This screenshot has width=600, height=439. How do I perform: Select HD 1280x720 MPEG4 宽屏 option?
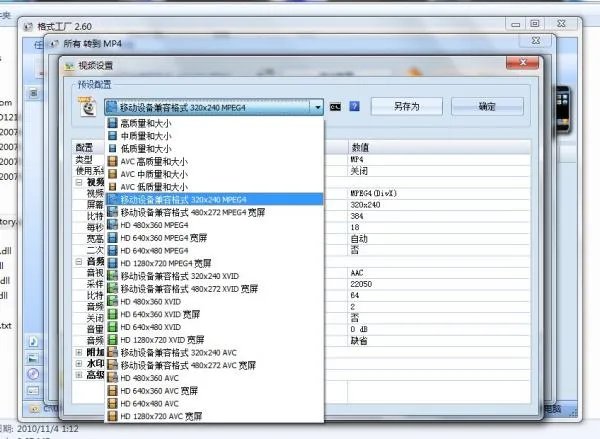214,263
